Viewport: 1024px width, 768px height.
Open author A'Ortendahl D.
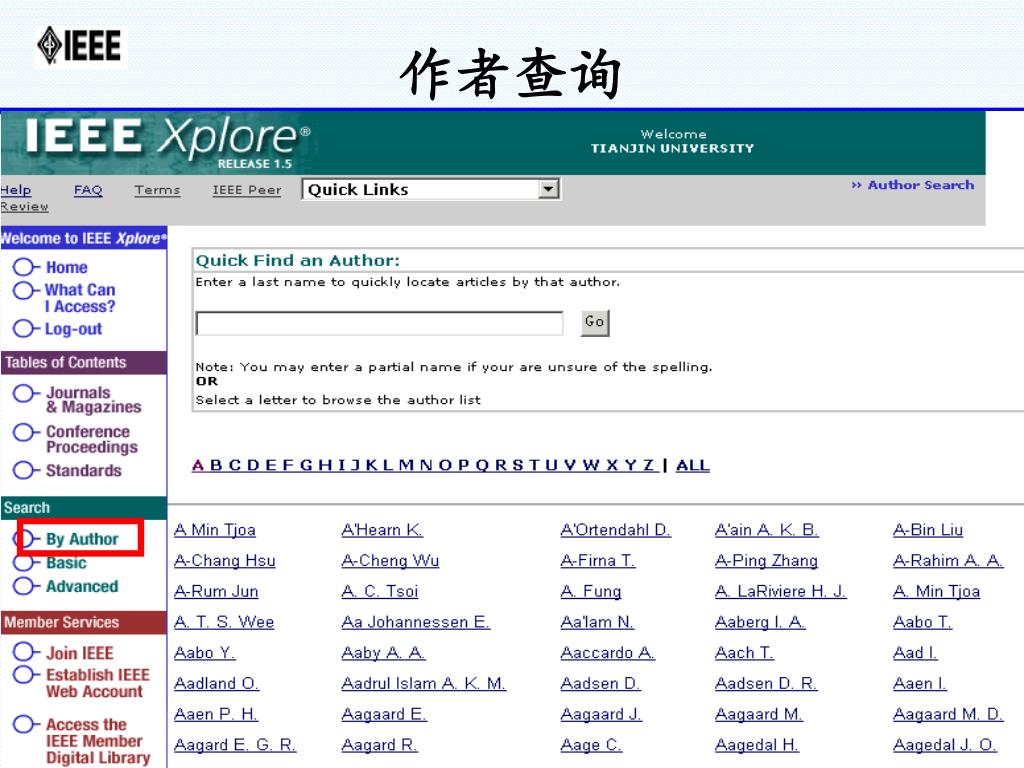pos(616,530)
